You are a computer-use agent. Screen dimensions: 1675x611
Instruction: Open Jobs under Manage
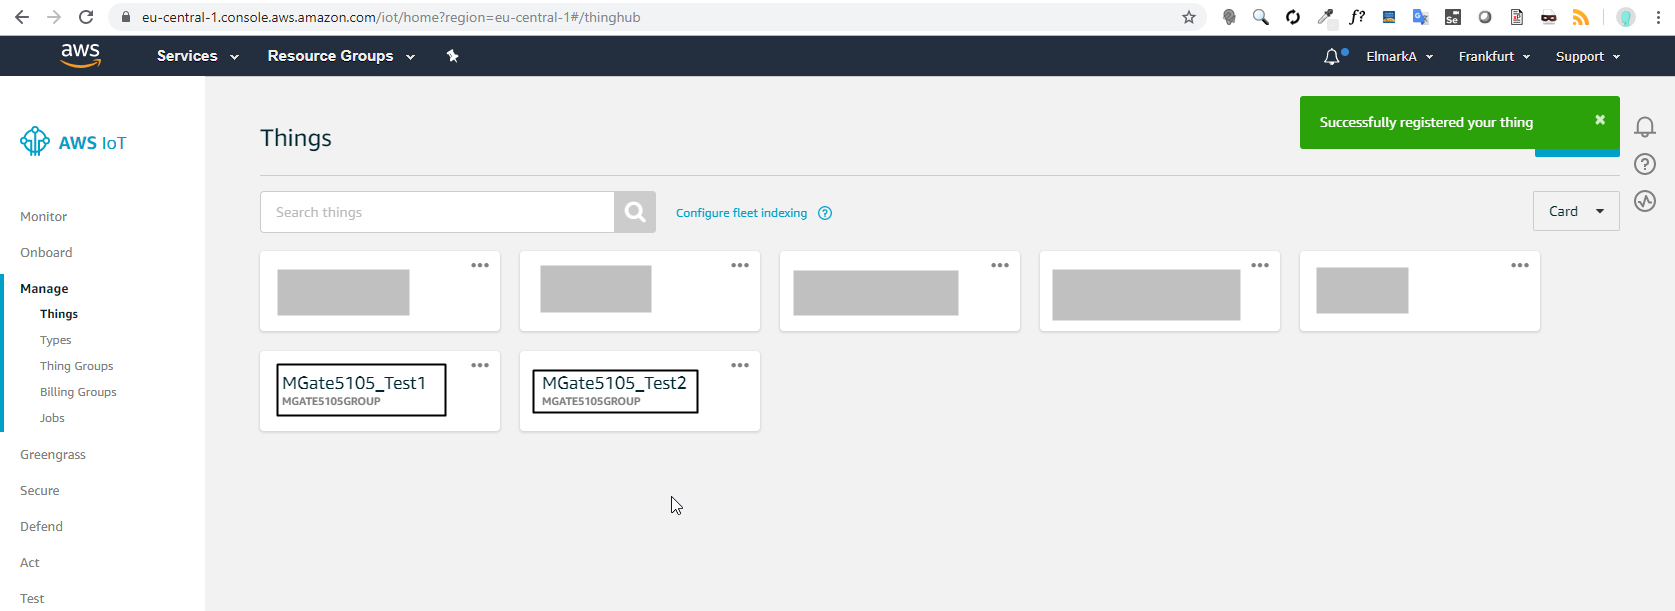pyautogui.click(x=52, y=418)
